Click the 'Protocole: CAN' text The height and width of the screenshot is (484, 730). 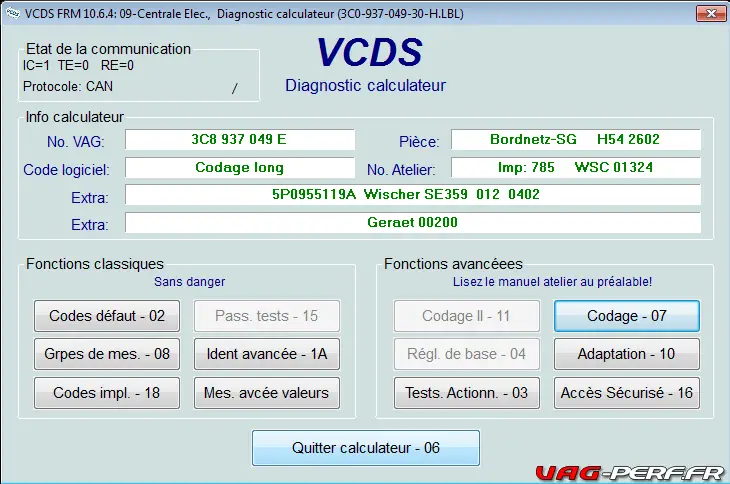click(68, 87)
